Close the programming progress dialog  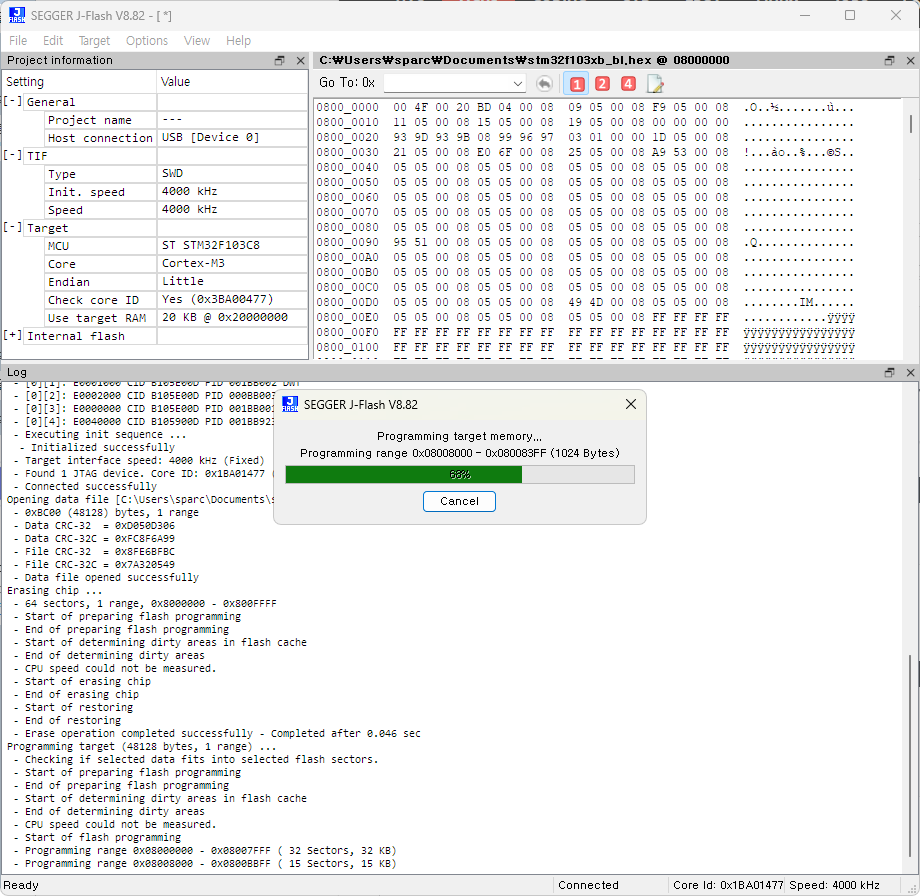point(630,405)
